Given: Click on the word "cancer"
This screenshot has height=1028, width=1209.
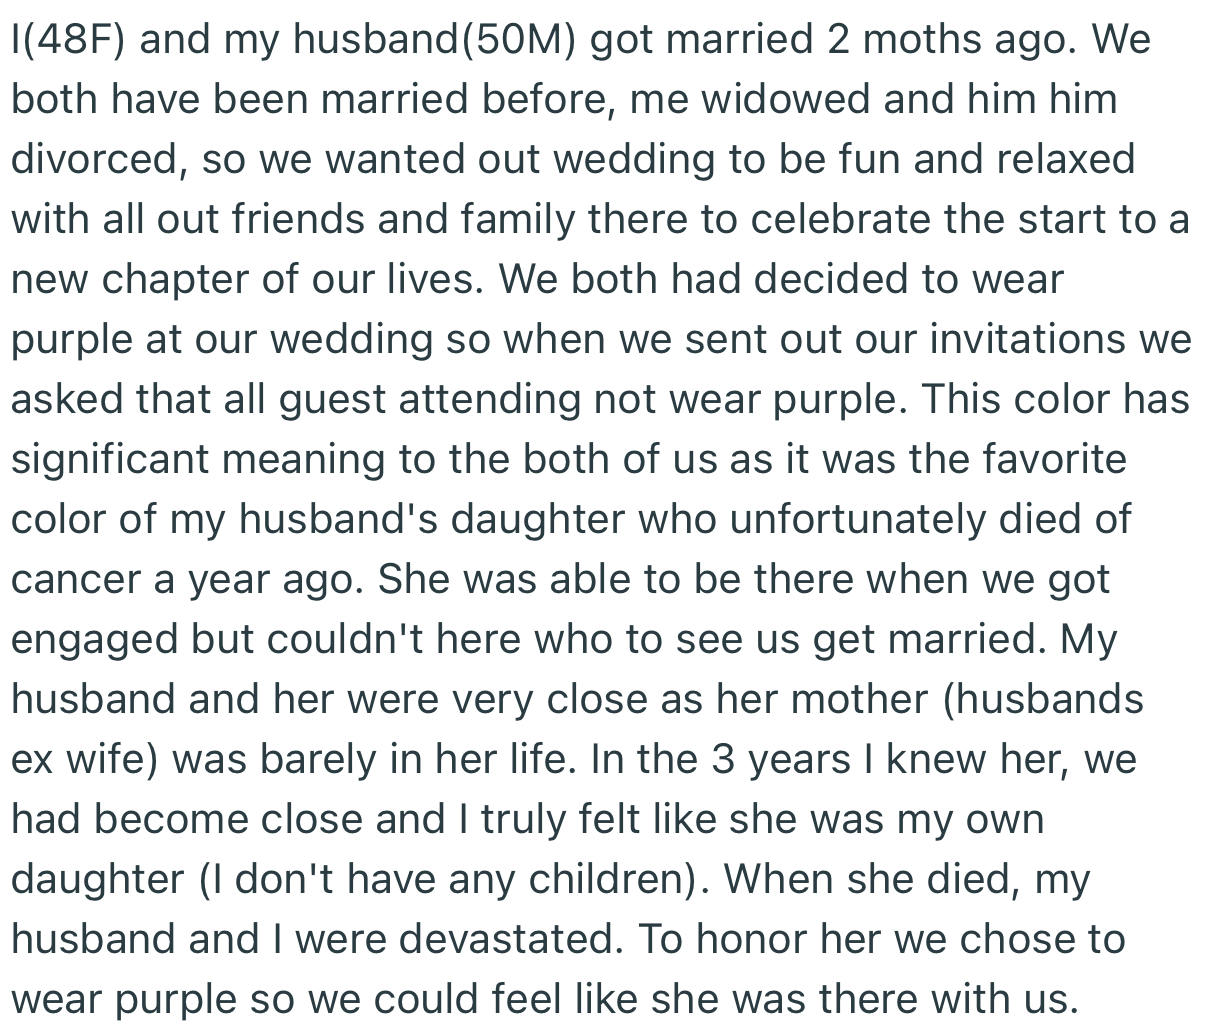Looking at the screenshot, I should point(75,580).
